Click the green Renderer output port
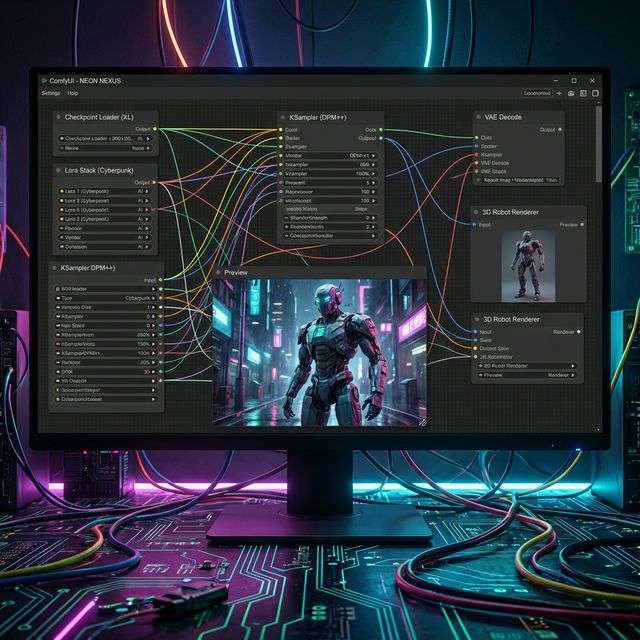The width and height of the screenshot is (640, 640). tap(579, 332)
